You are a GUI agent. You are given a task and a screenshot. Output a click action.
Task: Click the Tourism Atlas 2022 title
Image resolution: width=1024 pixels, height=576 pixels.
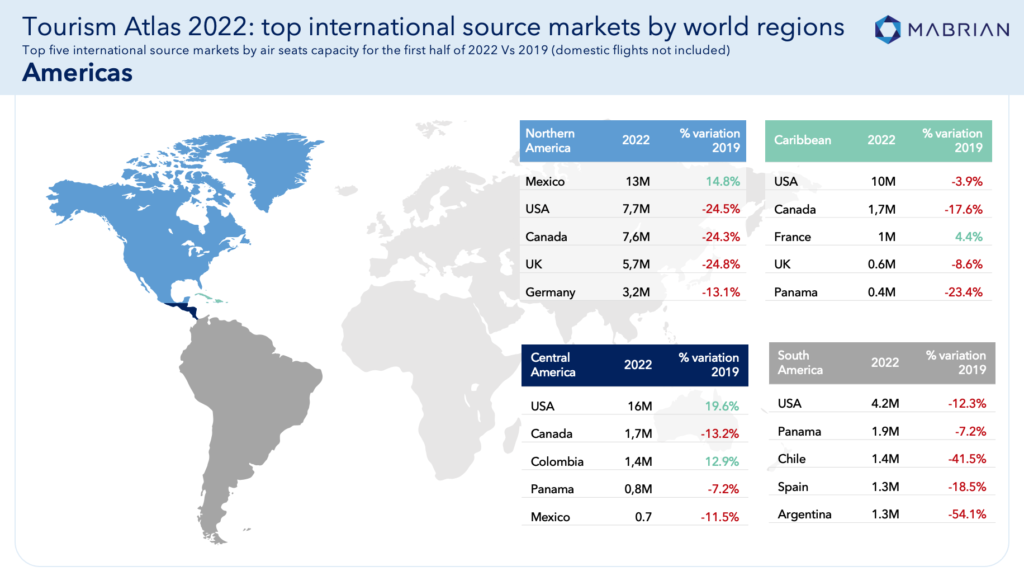click(x=433, y=27)
